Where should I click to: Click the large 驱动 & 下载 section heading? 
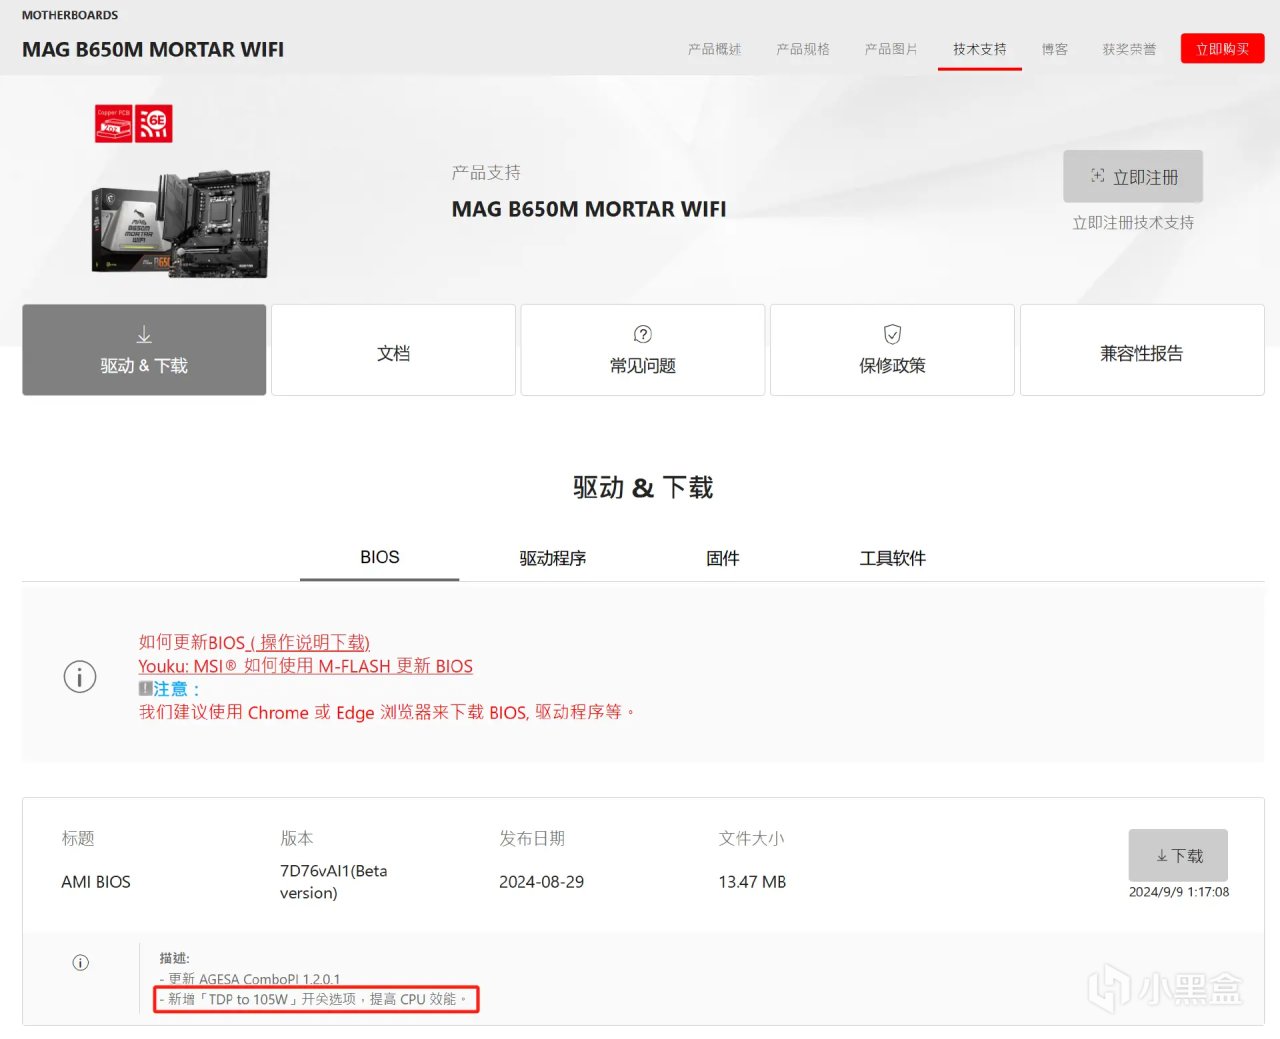[643, 488]
